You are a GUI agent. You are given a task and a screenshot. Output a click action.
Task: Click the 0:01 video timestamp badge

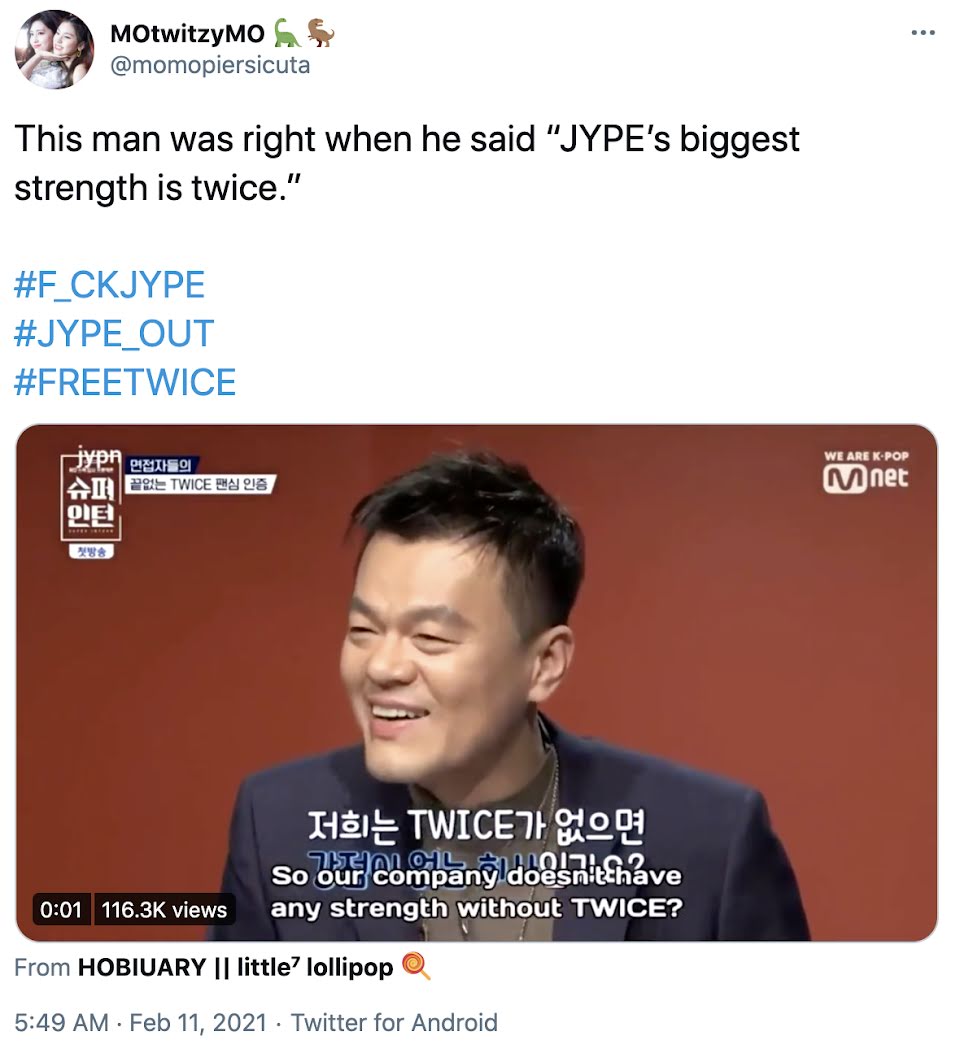[x=61, y=910]
